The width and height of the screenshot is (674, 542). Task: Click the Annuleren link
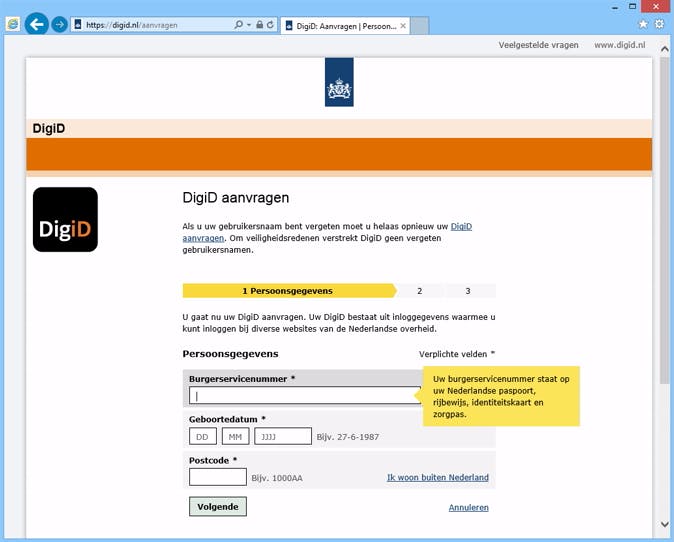[x=469, y=508]
